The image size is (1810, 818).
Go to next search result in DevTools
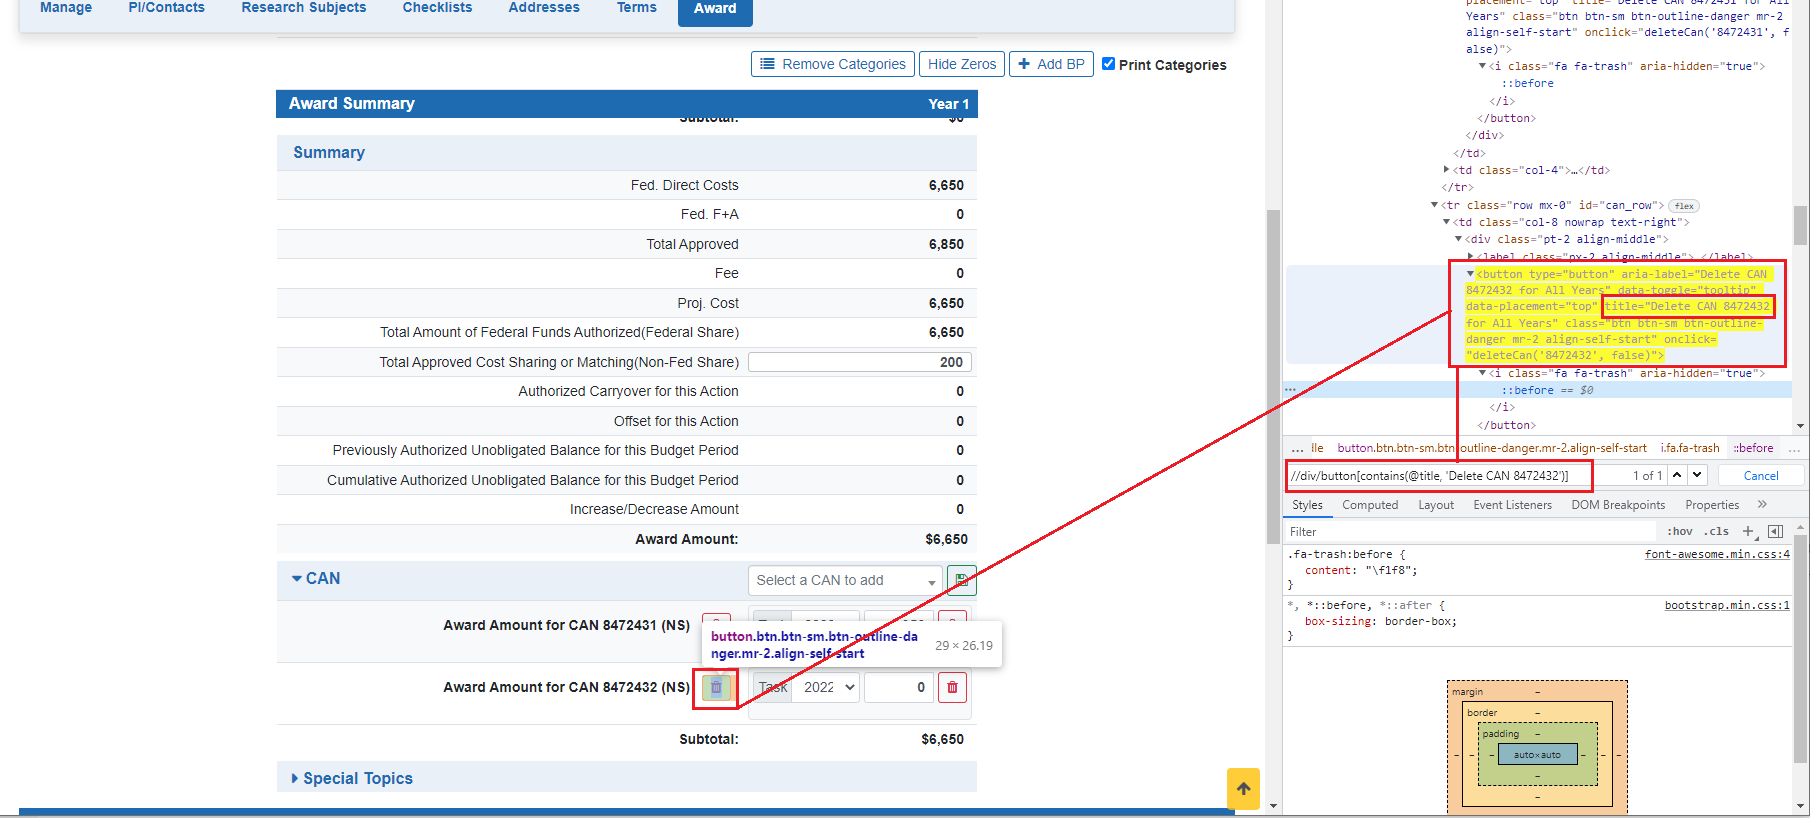1697,475
